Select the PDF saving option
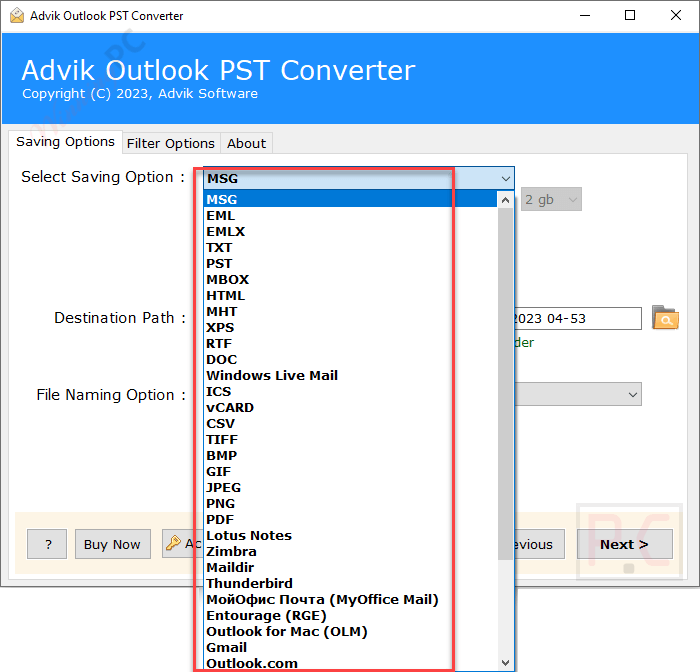This screenshot has width=700, height=672. (350, 520)
